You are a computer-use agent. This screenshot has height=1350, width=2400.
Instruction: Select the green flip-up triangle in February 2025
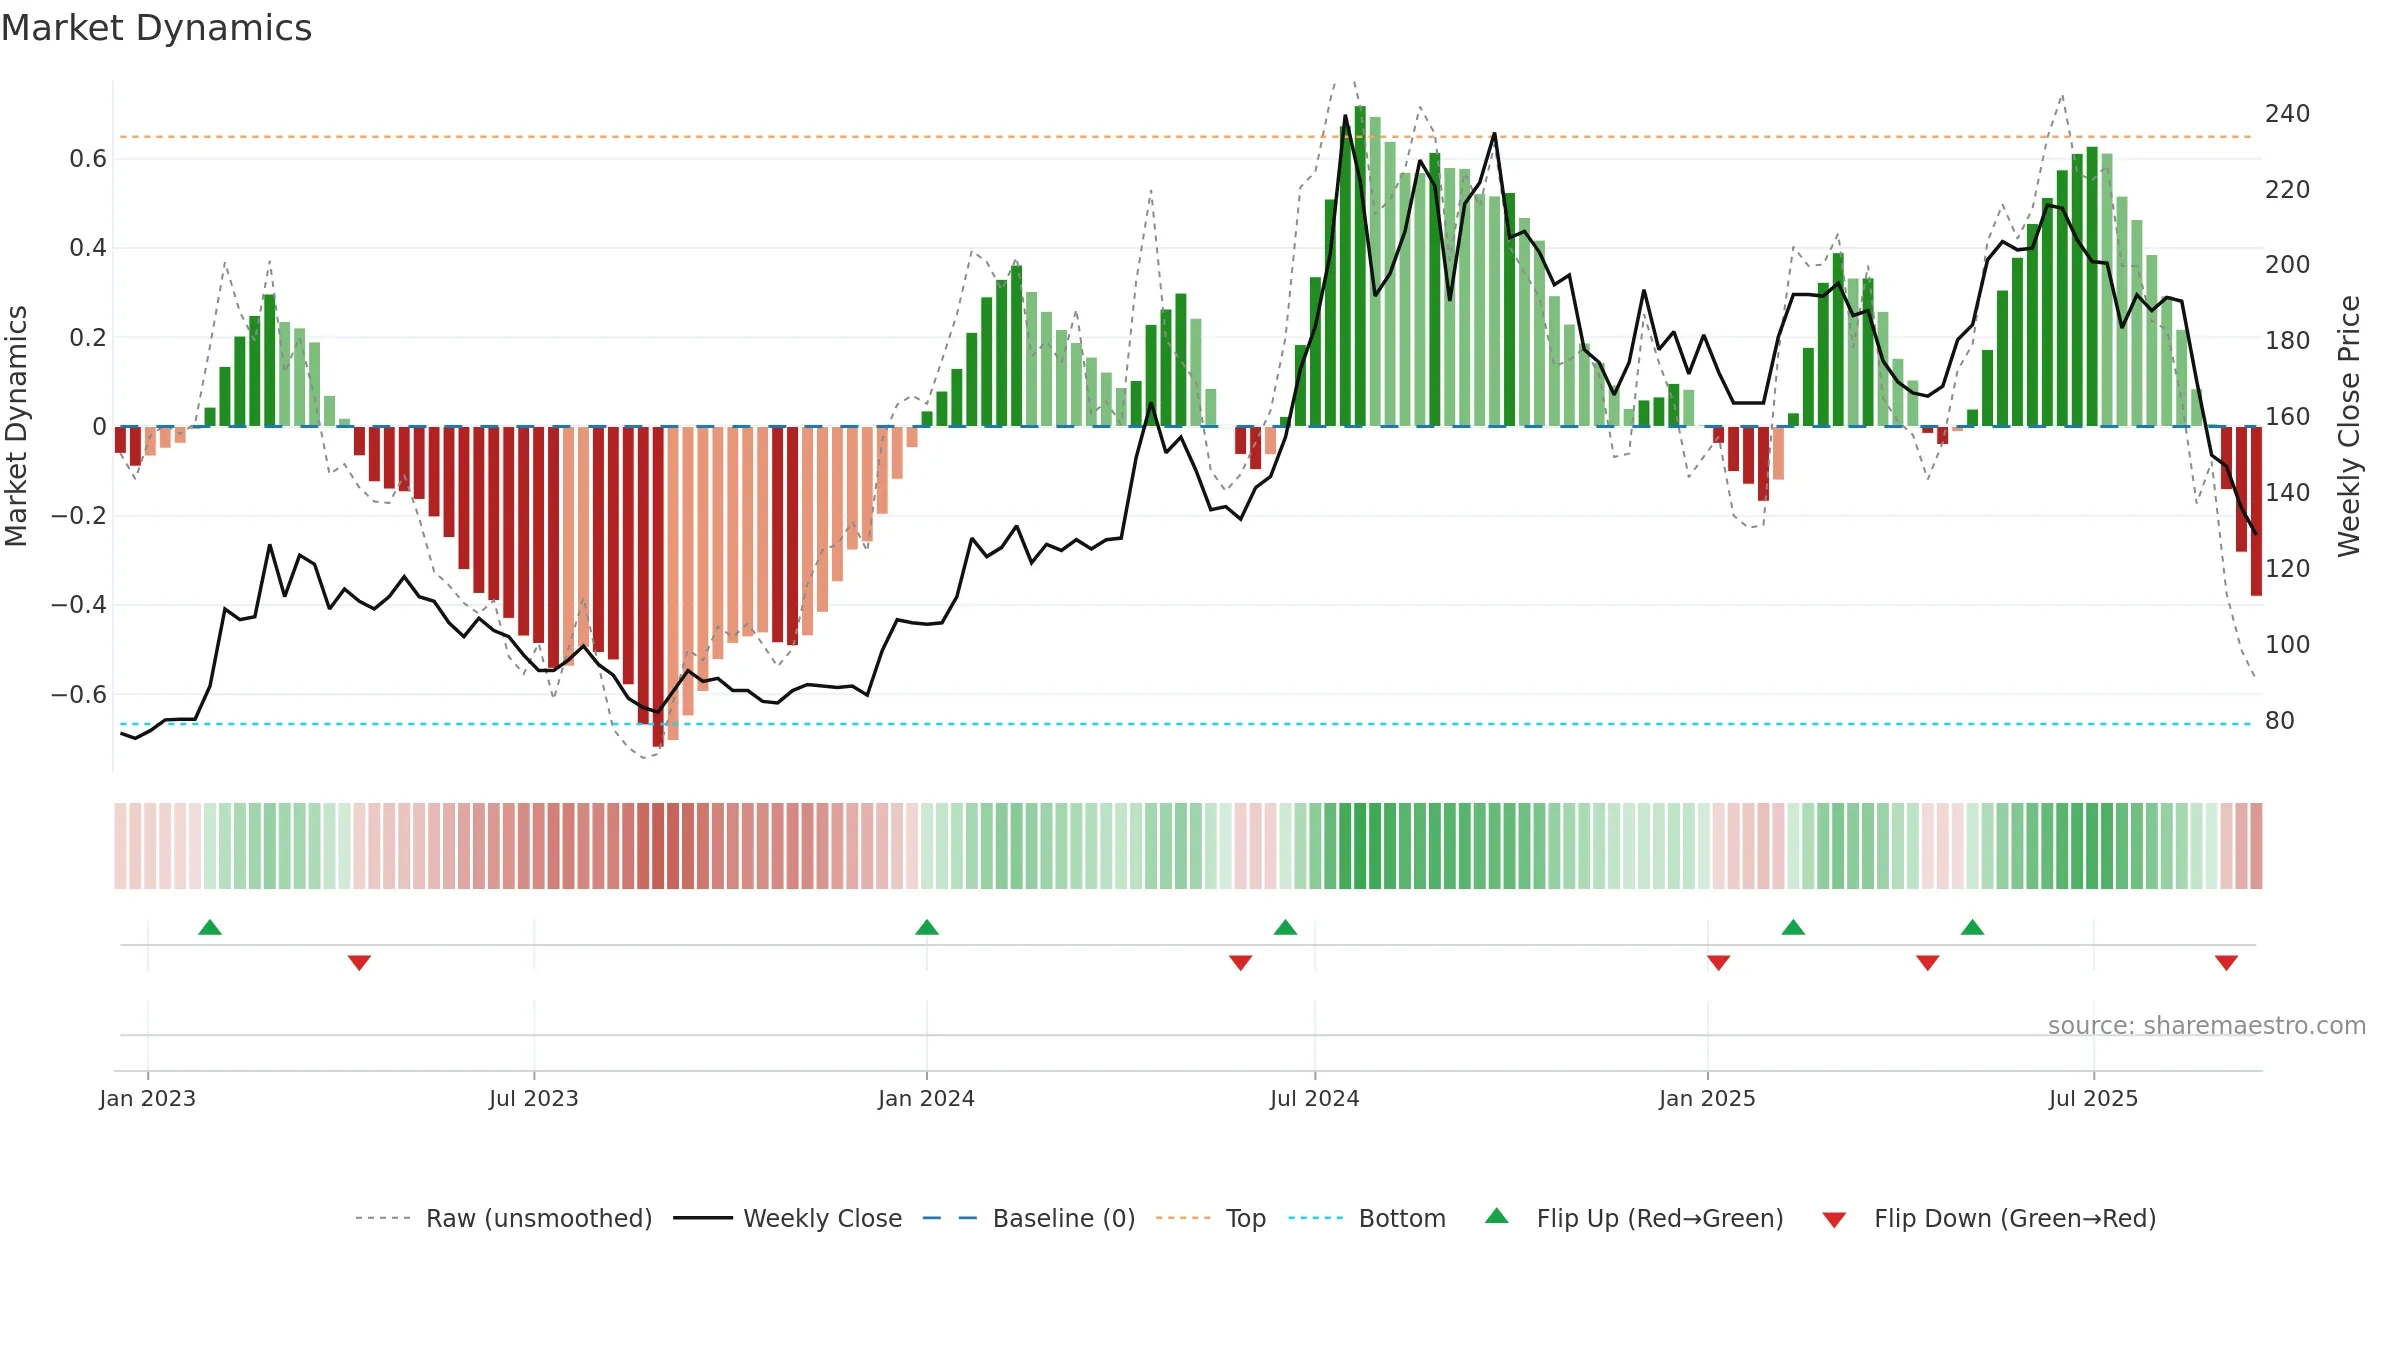click(1793, 928)
